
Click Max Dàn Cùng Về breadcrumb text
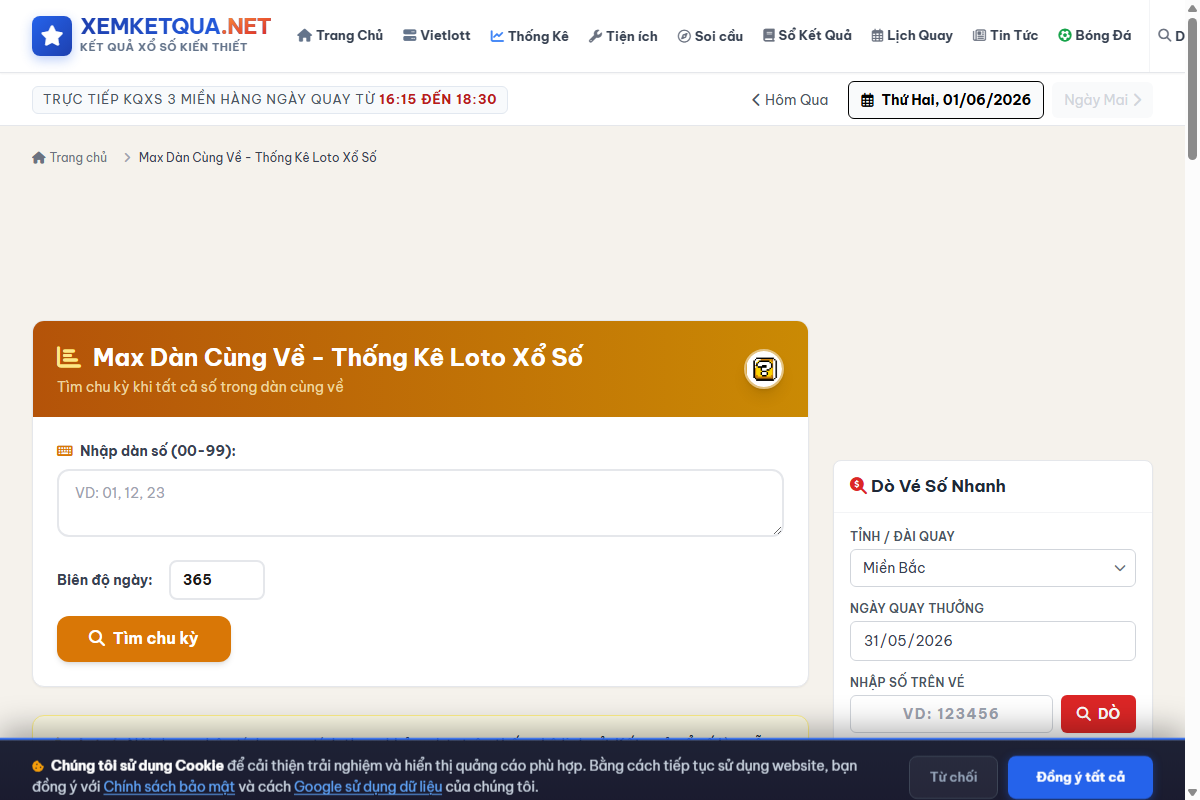(257, 157)
